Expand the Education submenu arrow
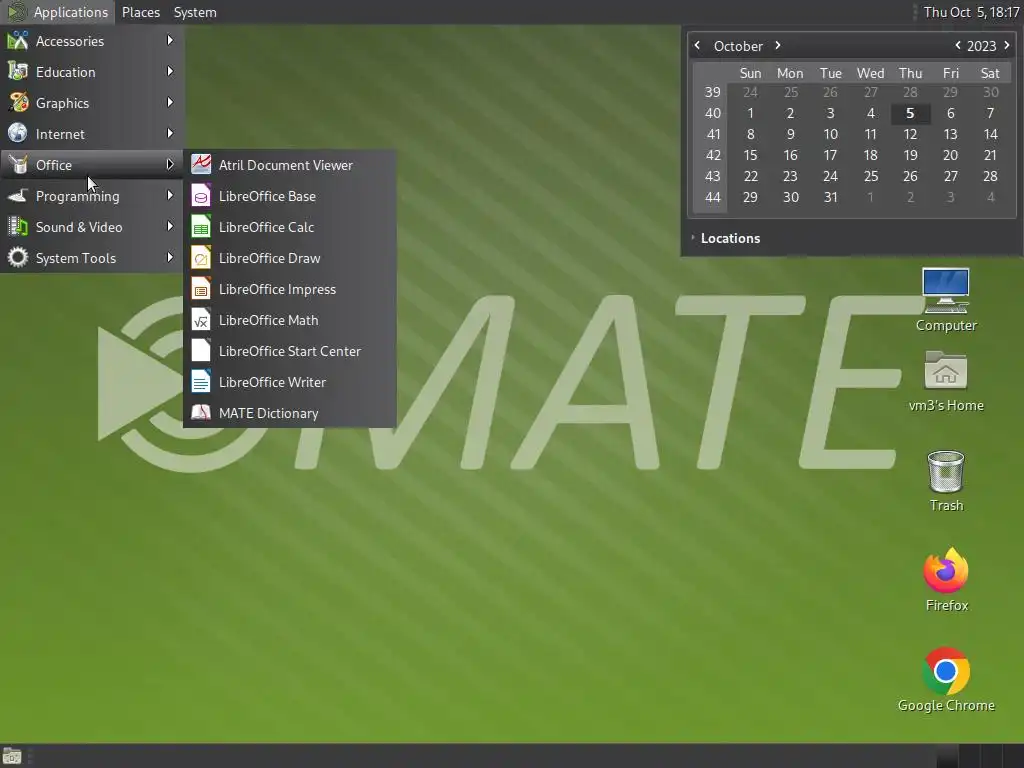This screenshot has width=1024, height=768. click(x=170, y=71)
